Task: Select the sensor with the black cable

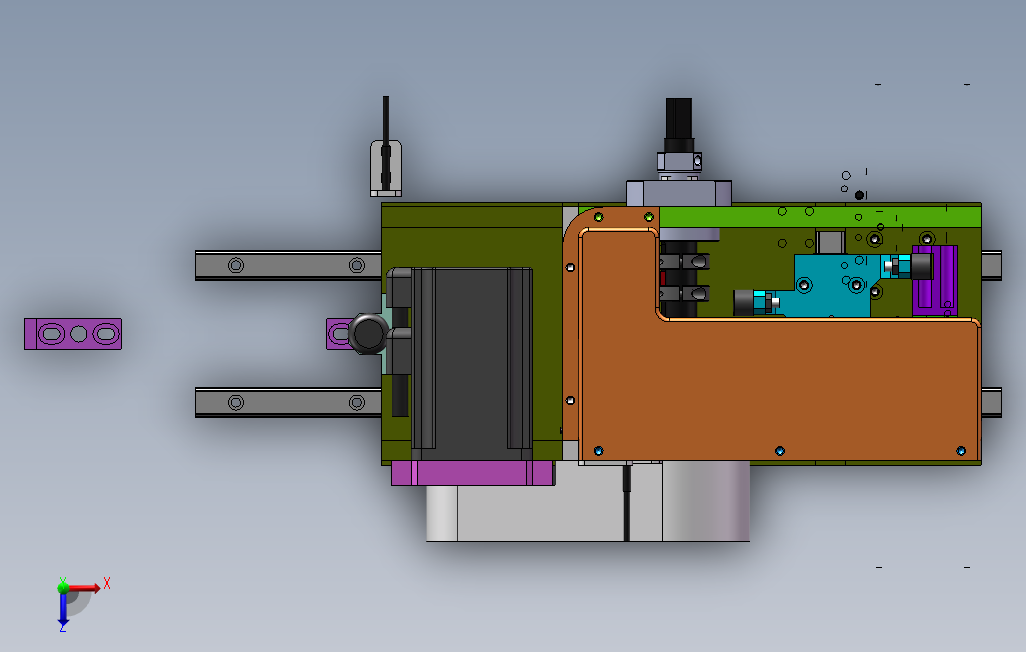Action: 386,168
